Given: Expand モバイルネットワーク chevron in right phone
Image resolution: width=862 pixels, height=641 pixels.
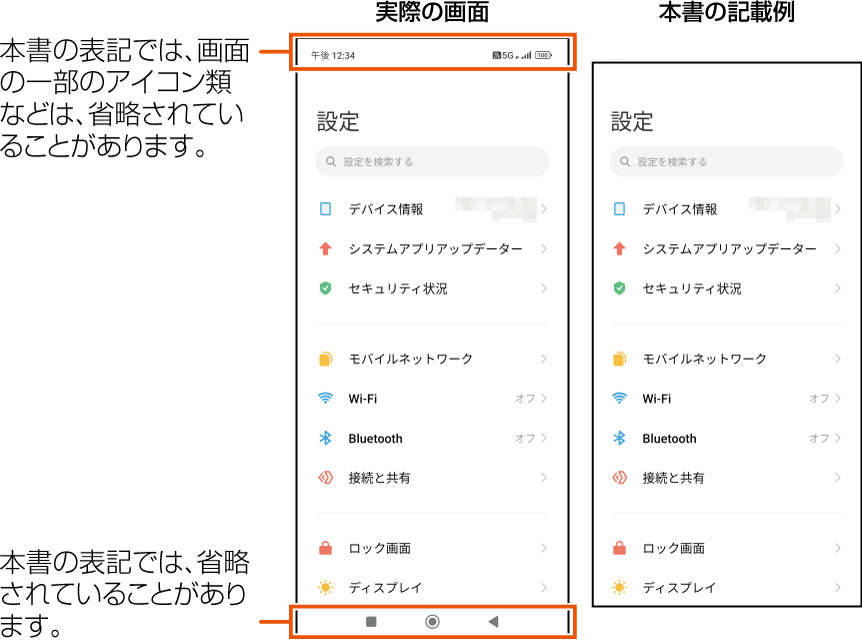Looking at the screenshot, I should (x=838, y=359).
